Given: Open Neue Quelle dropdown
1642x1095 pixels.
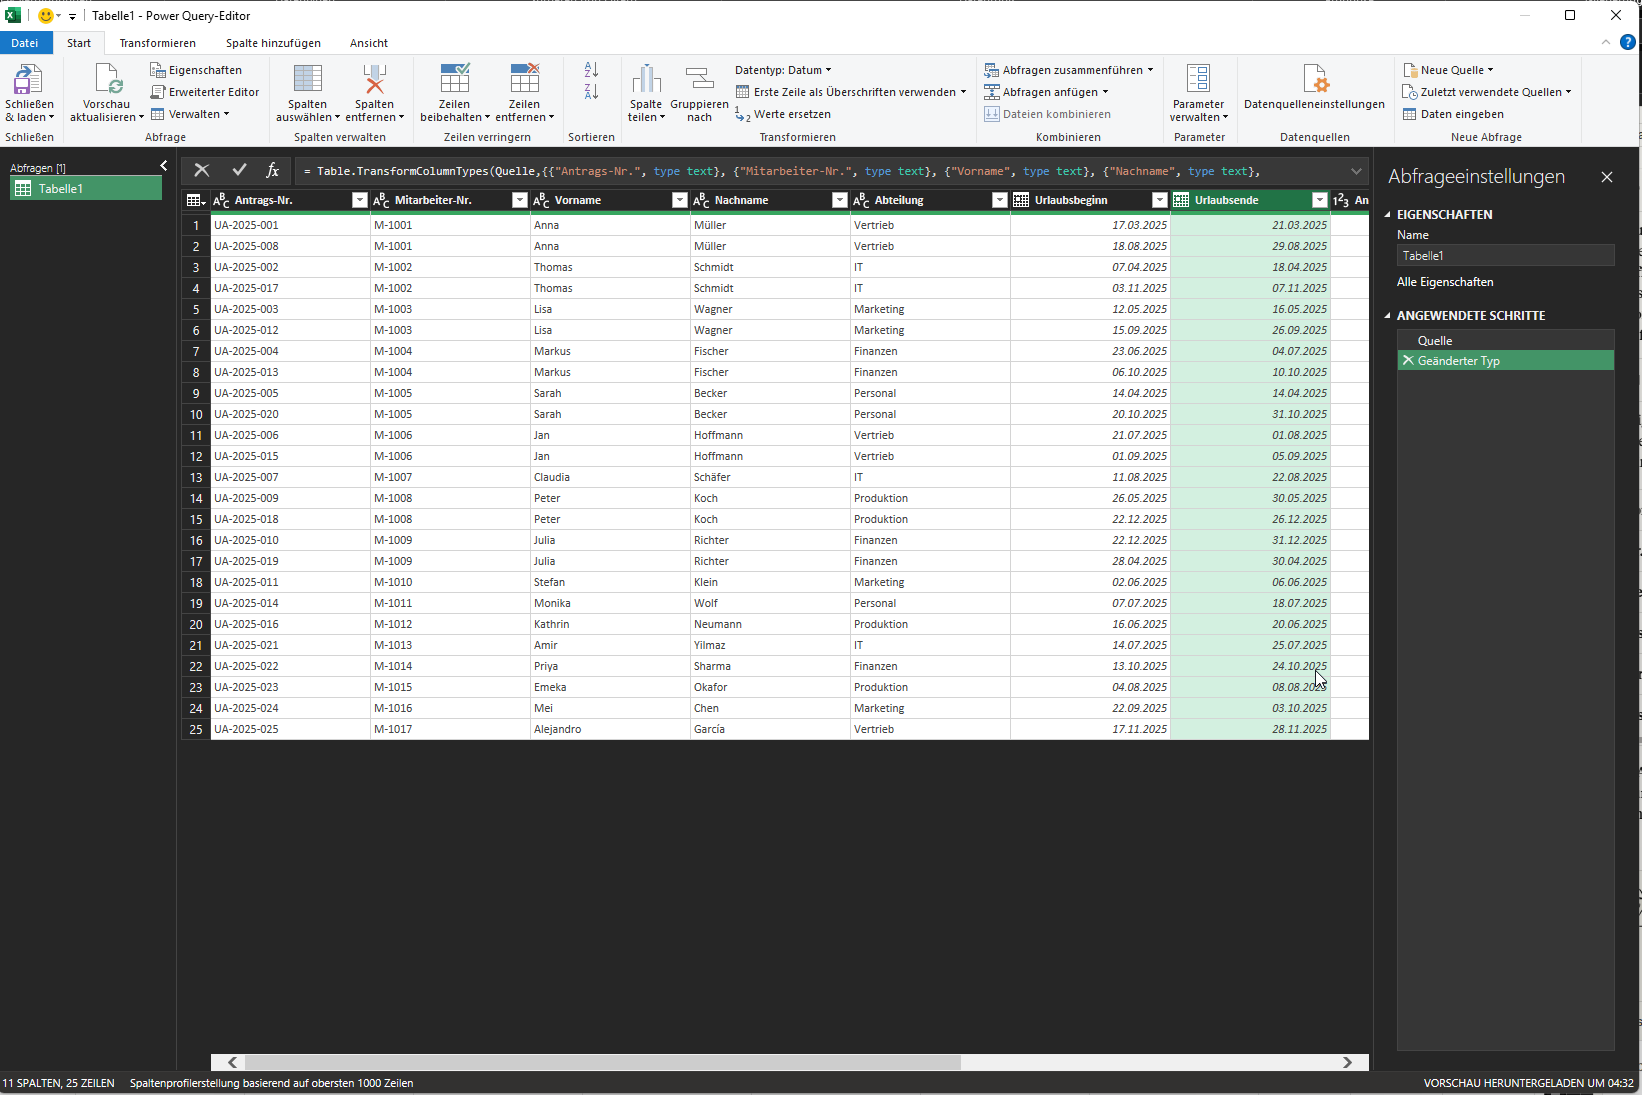Looking at the screenshot, I should [1448, 70].
